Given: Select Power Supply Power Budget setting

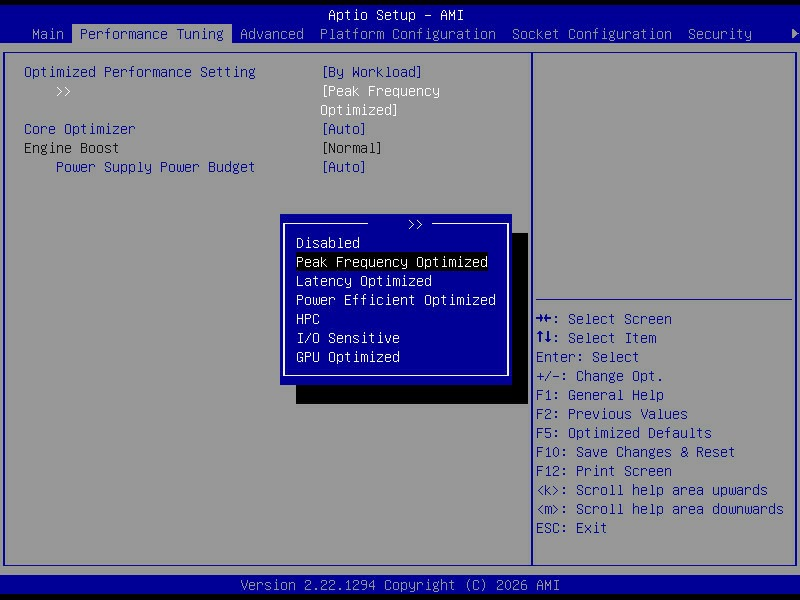Looking at the screenshot, I should pyautogui.click(x=155, y=167).
